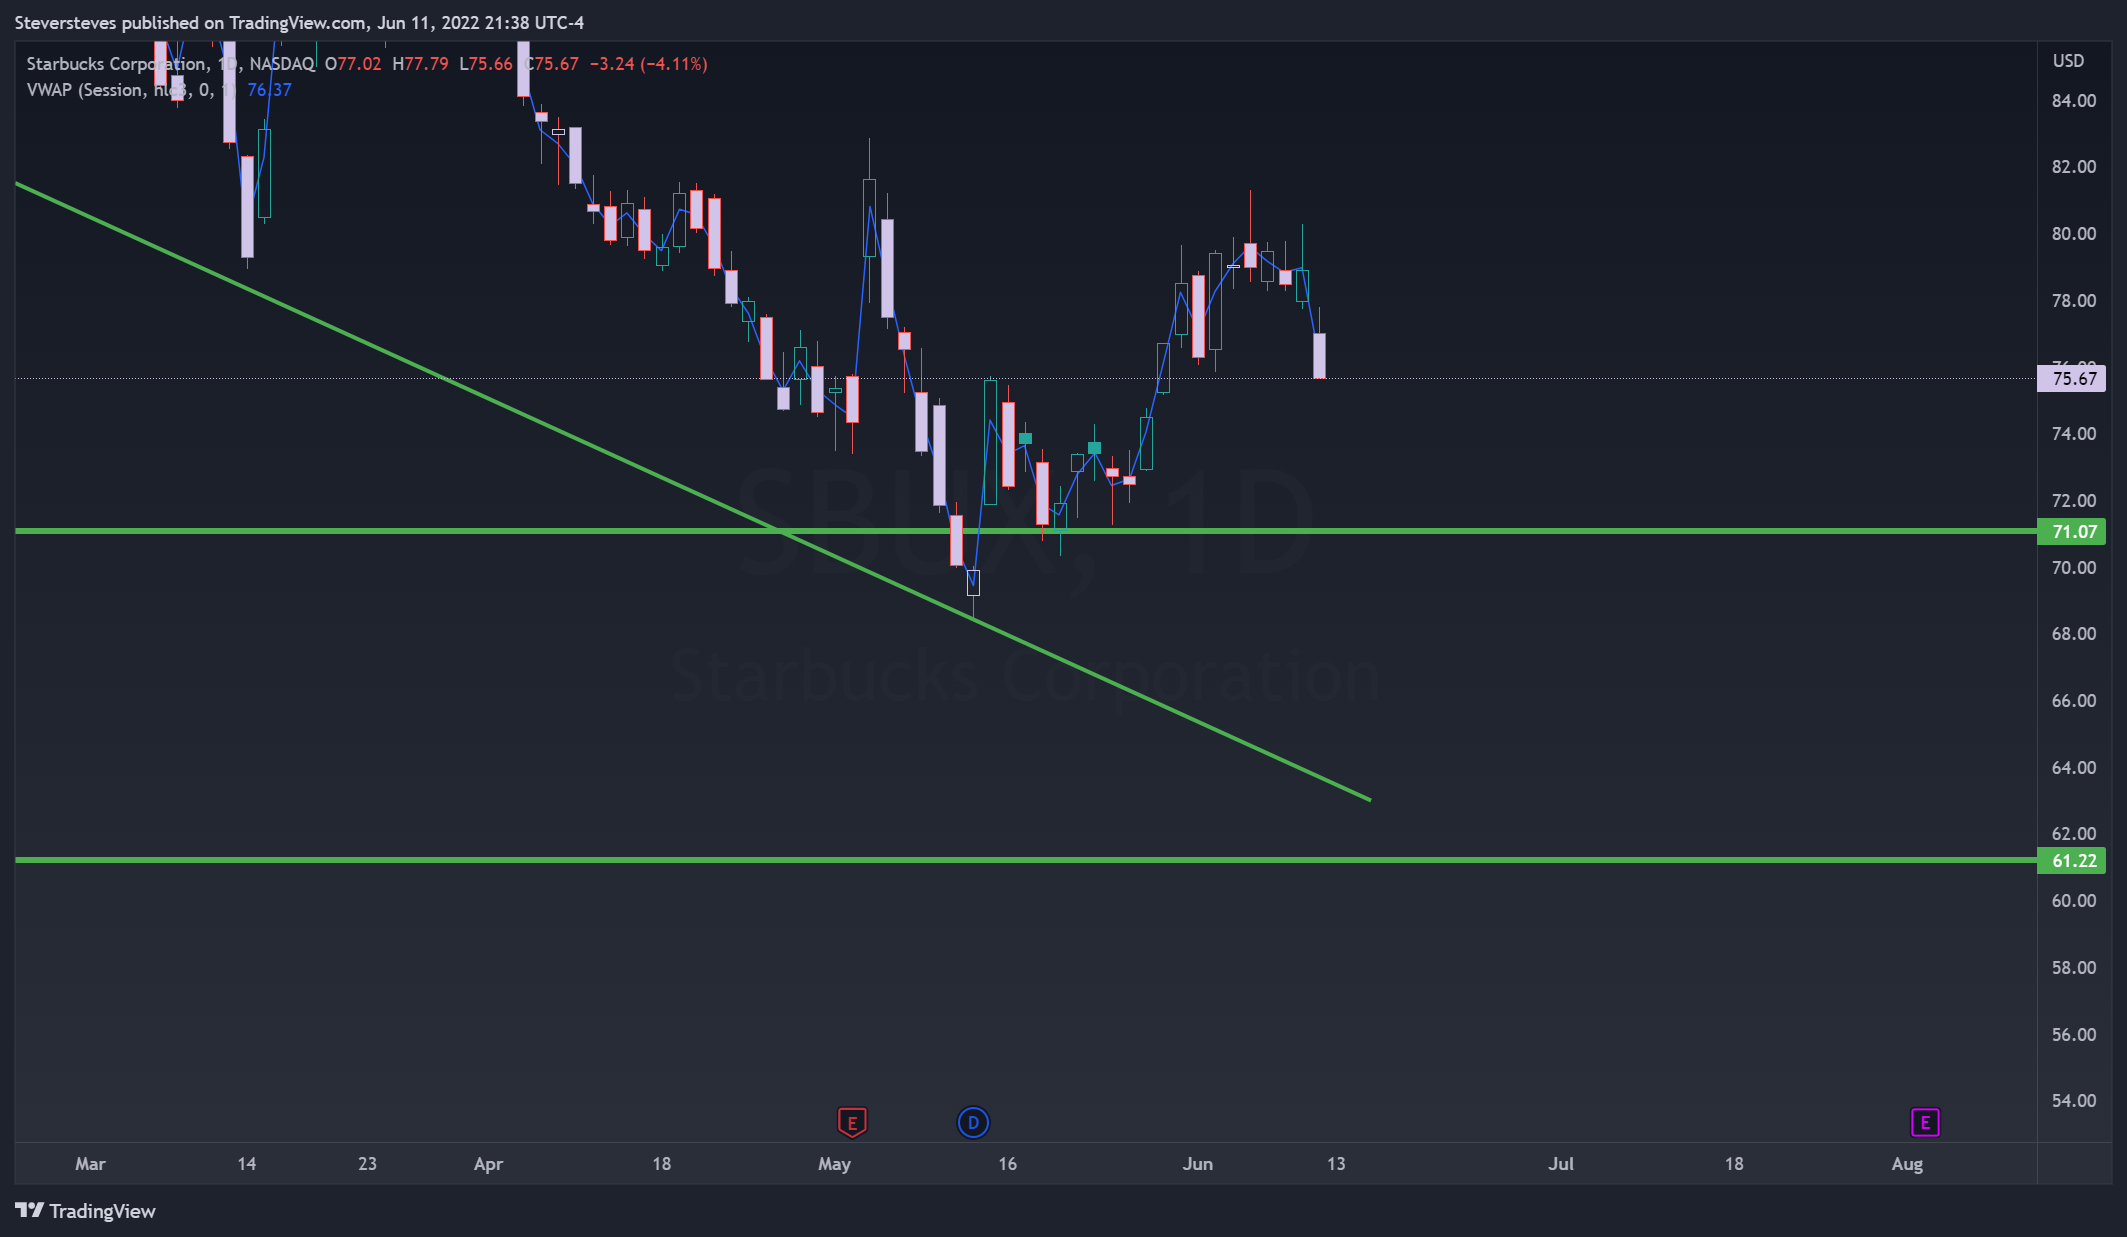Click the high value H77.79
The width and height of the screenshot is (2127, 1237).
pos(421,64)
